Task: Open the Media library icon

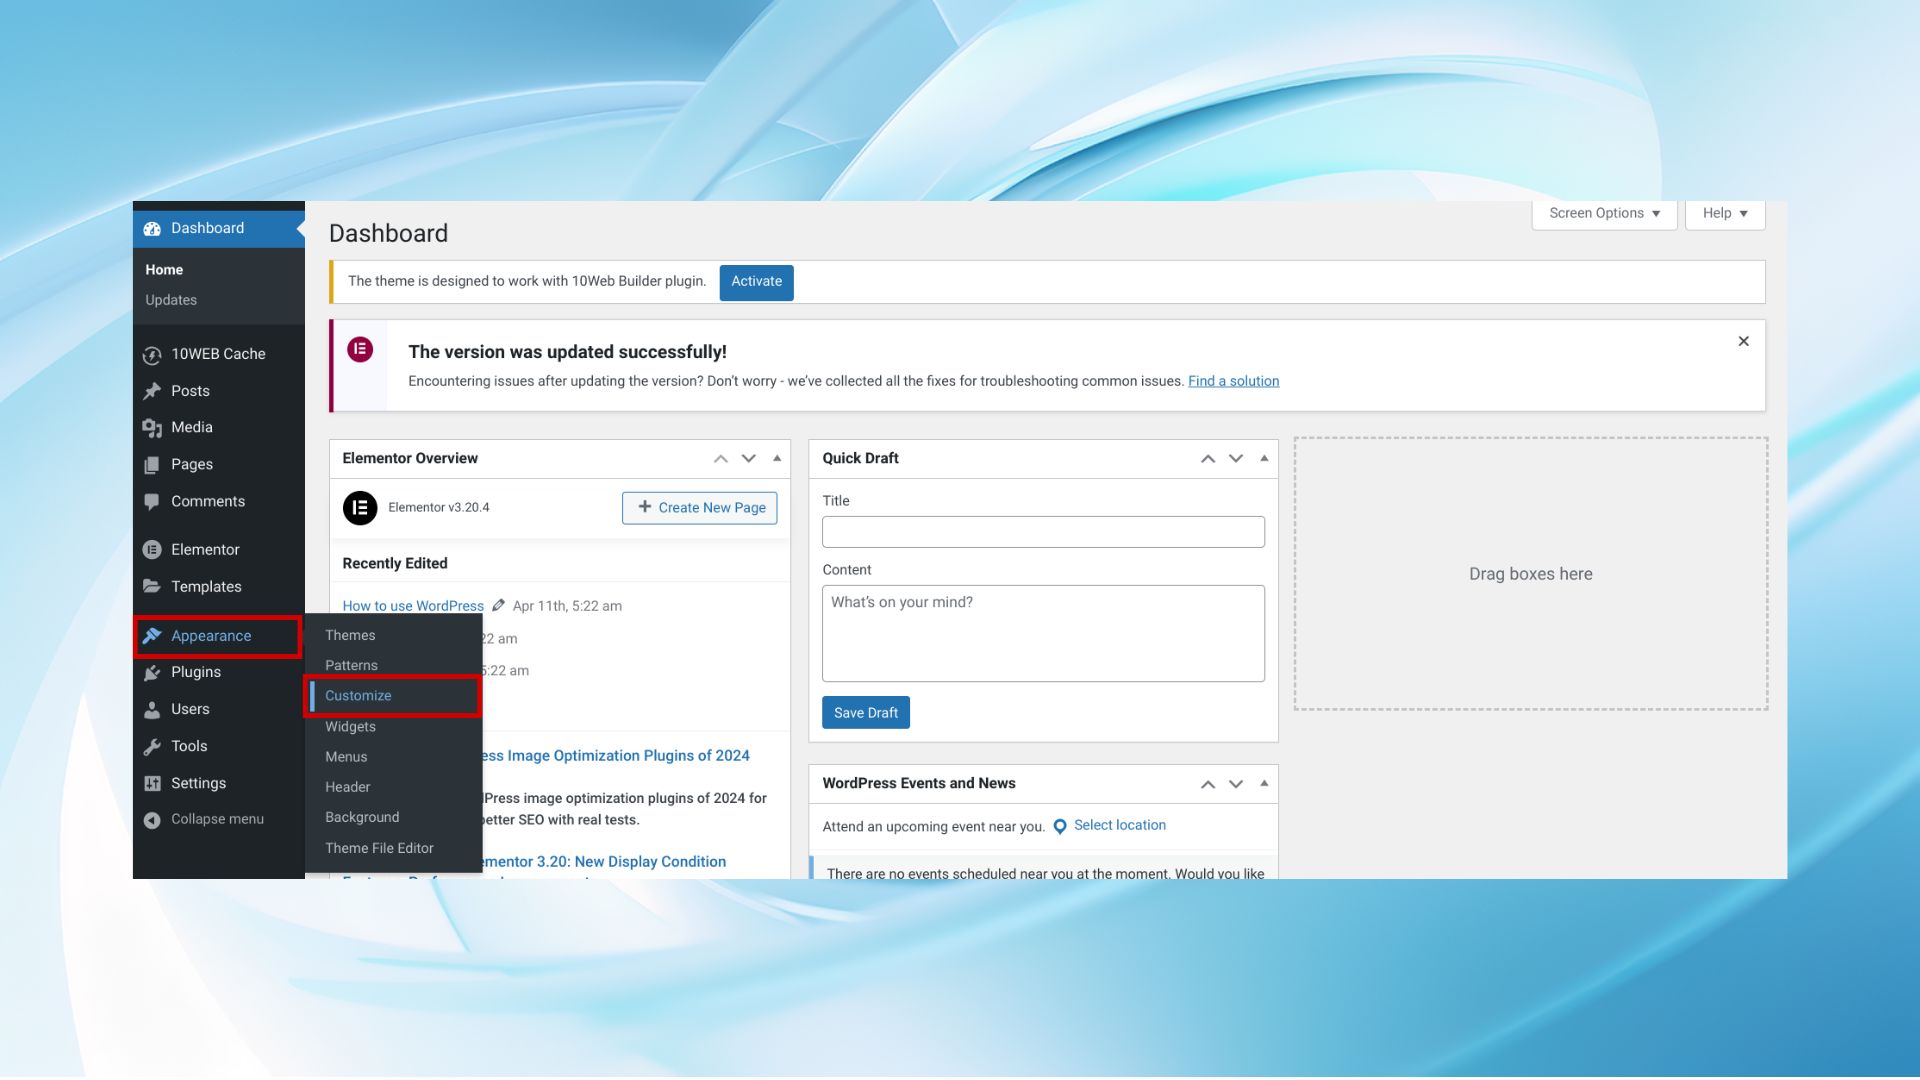Action: pos(152,428)
